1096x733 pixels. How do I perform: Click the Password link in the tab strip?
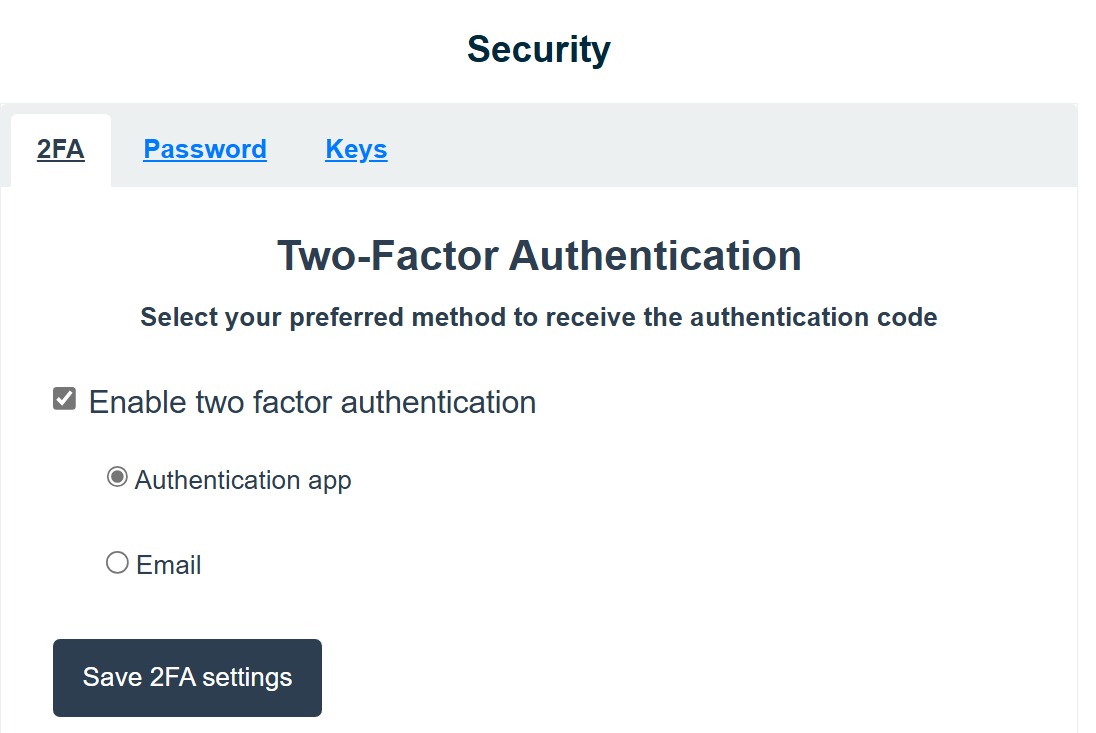coord(205,150)
